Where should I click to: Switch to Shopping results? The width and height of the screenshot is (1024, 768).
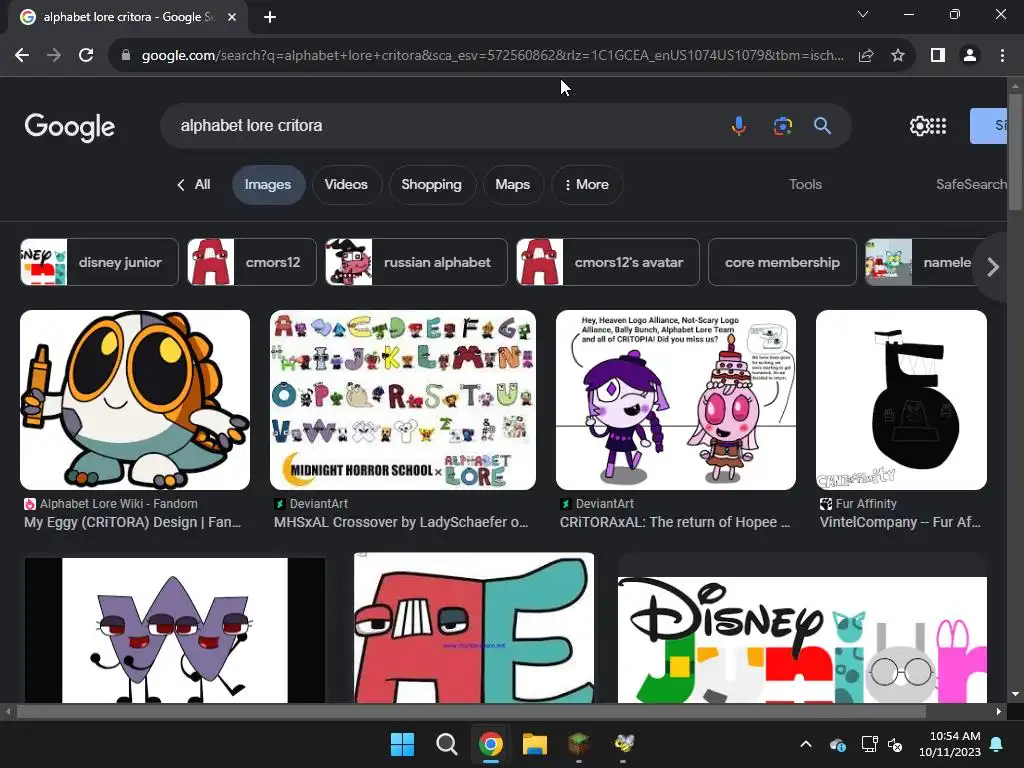(x=432, y=185)
